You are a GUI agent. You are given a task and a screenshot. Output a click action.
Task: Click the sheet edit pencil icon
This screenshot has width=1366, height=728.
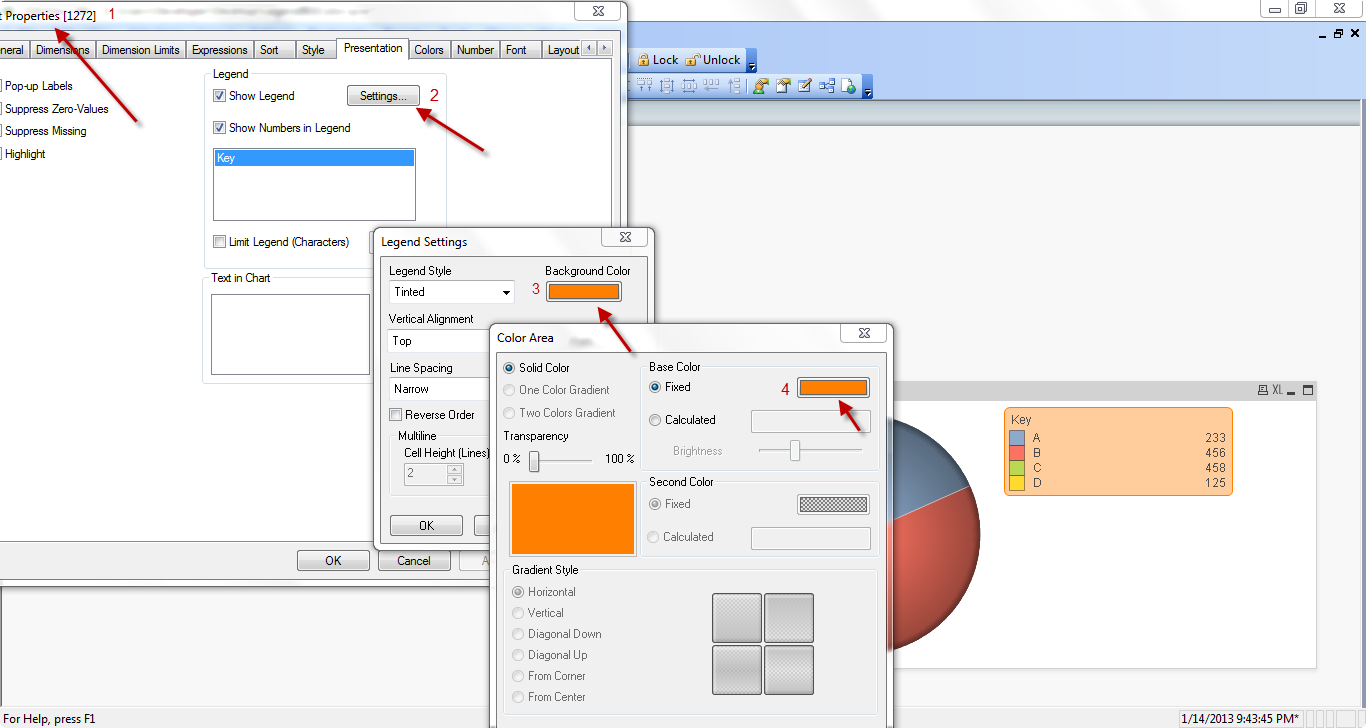pos(805,86)
